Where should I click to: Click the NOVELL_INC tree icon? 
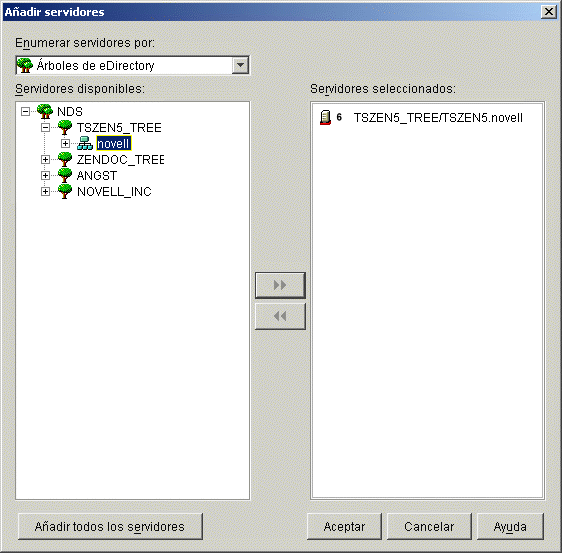click(65, 192)
